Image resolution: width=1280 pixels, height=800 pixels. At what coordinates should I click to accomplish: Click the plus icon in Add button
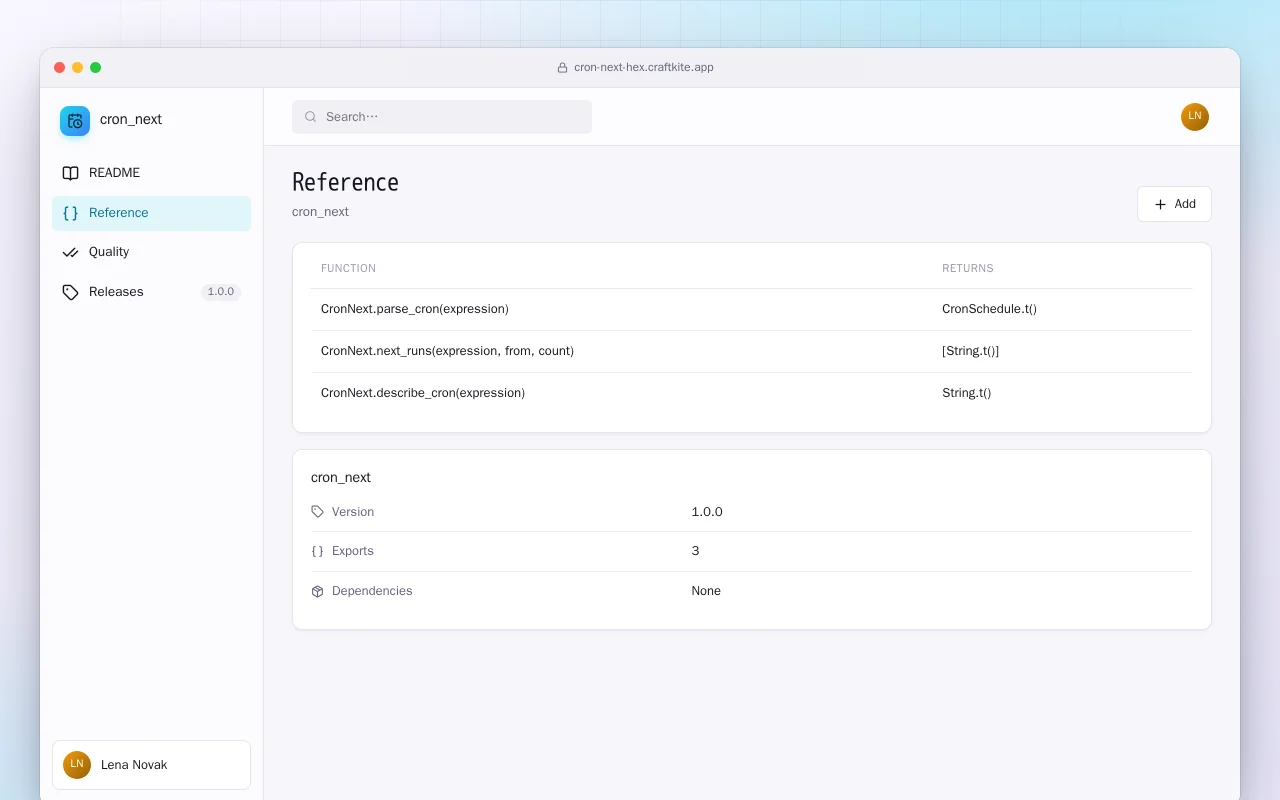tap(1160, 204)
